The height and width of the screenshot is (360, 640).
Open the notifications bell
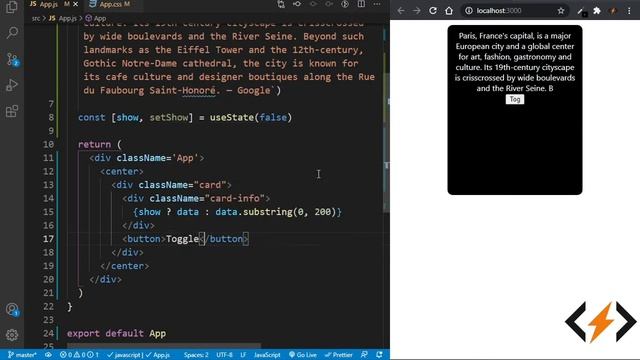point(380,355)
